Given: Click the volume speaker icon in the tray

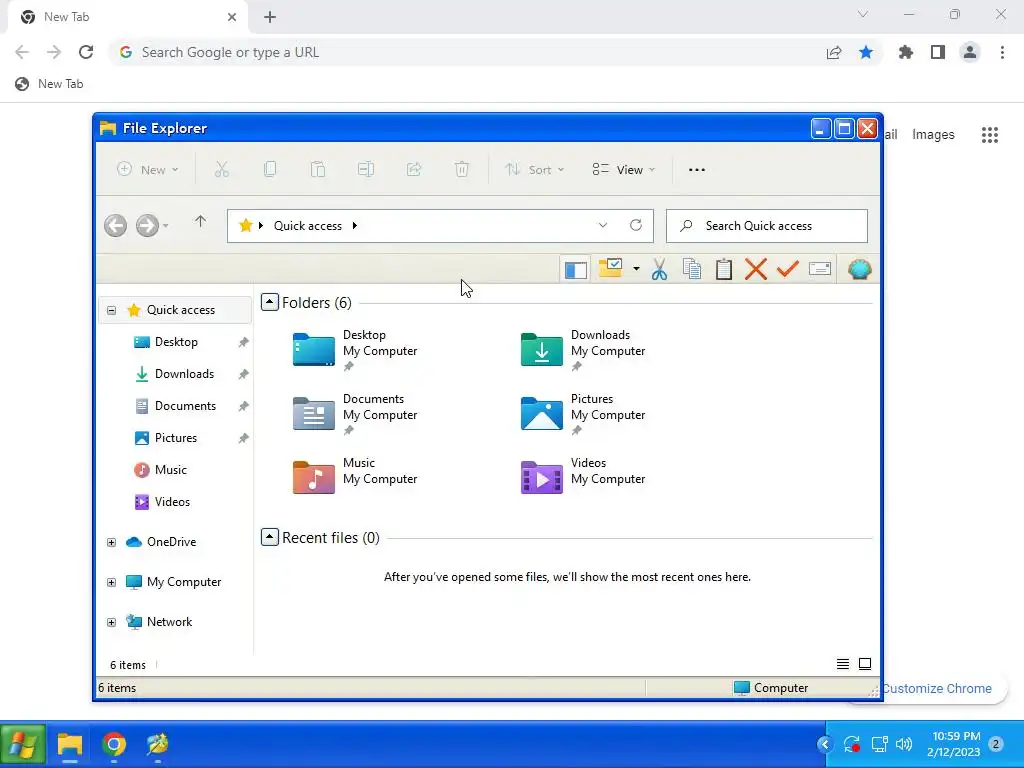Looking at the screenshot, I should (904, 744).
